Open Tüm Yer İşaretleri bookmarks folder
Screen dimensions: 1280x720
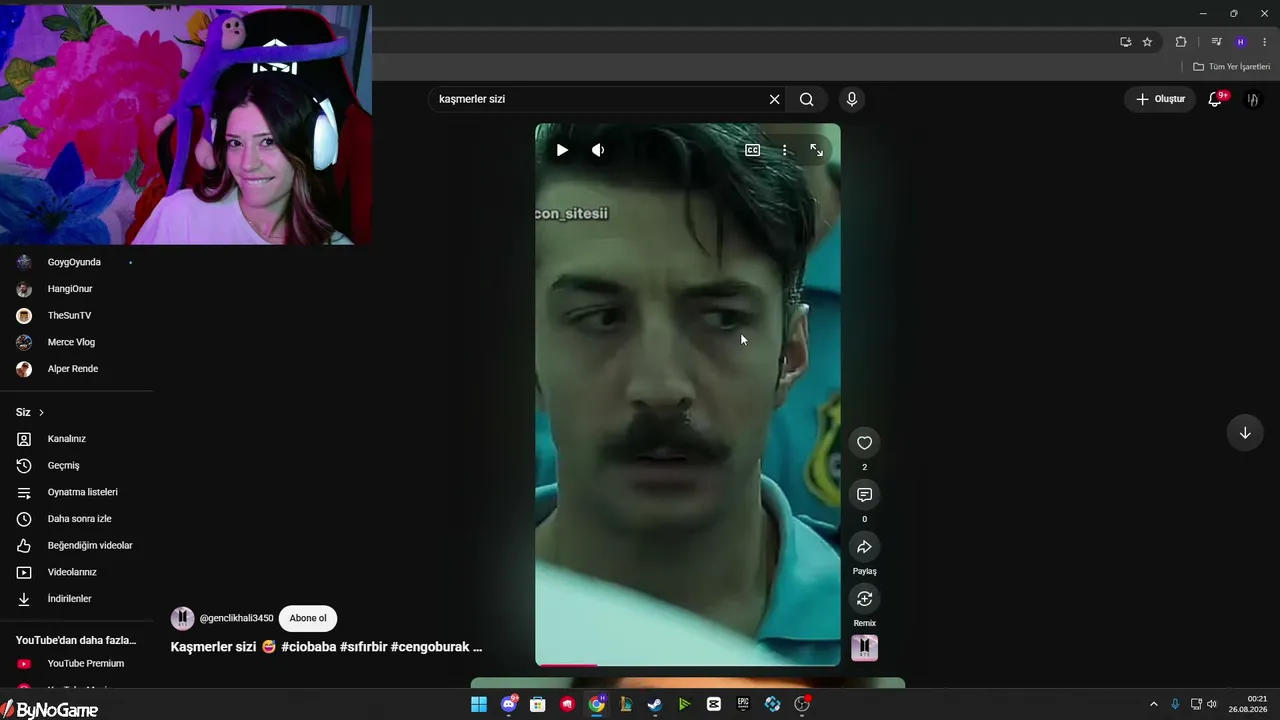point(1231,67)
